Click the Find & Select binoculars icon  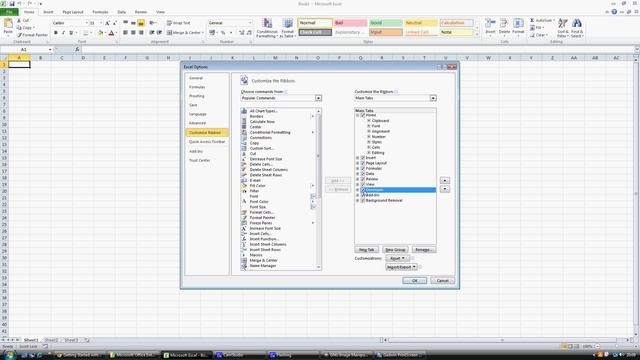click(576, 24)
